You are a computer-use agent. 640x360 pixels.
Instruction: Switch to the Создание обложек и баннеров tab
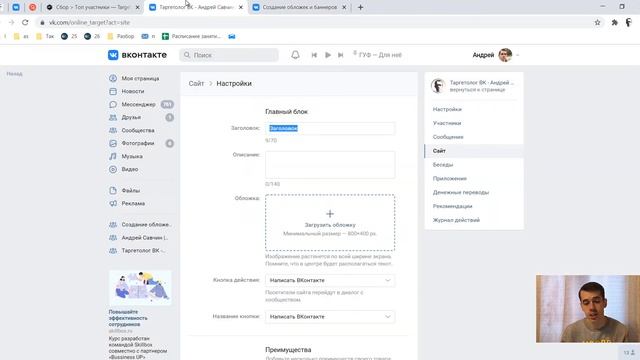point(299,7)
